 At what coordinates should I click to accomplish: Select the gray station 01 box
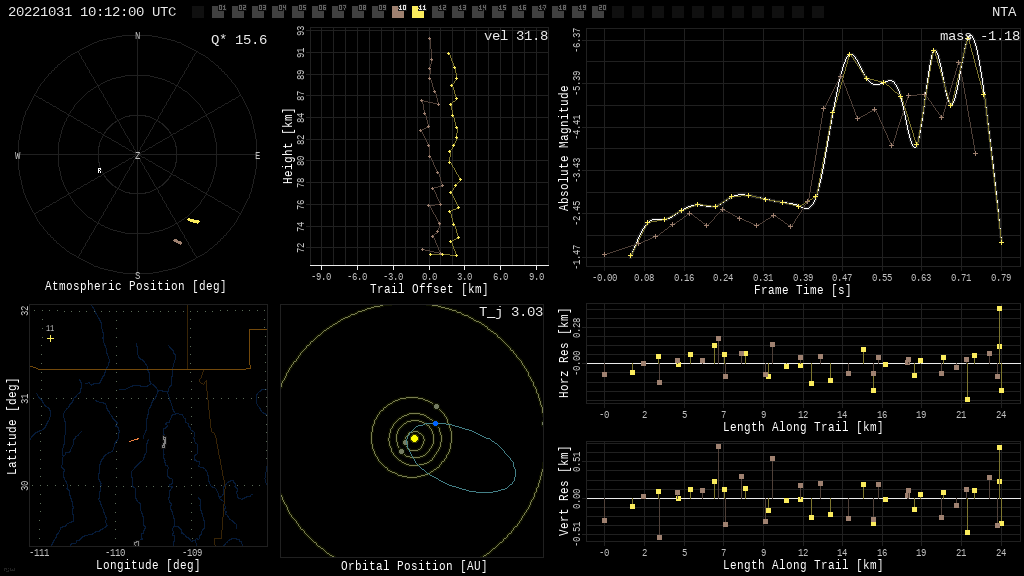pos(218,12)
